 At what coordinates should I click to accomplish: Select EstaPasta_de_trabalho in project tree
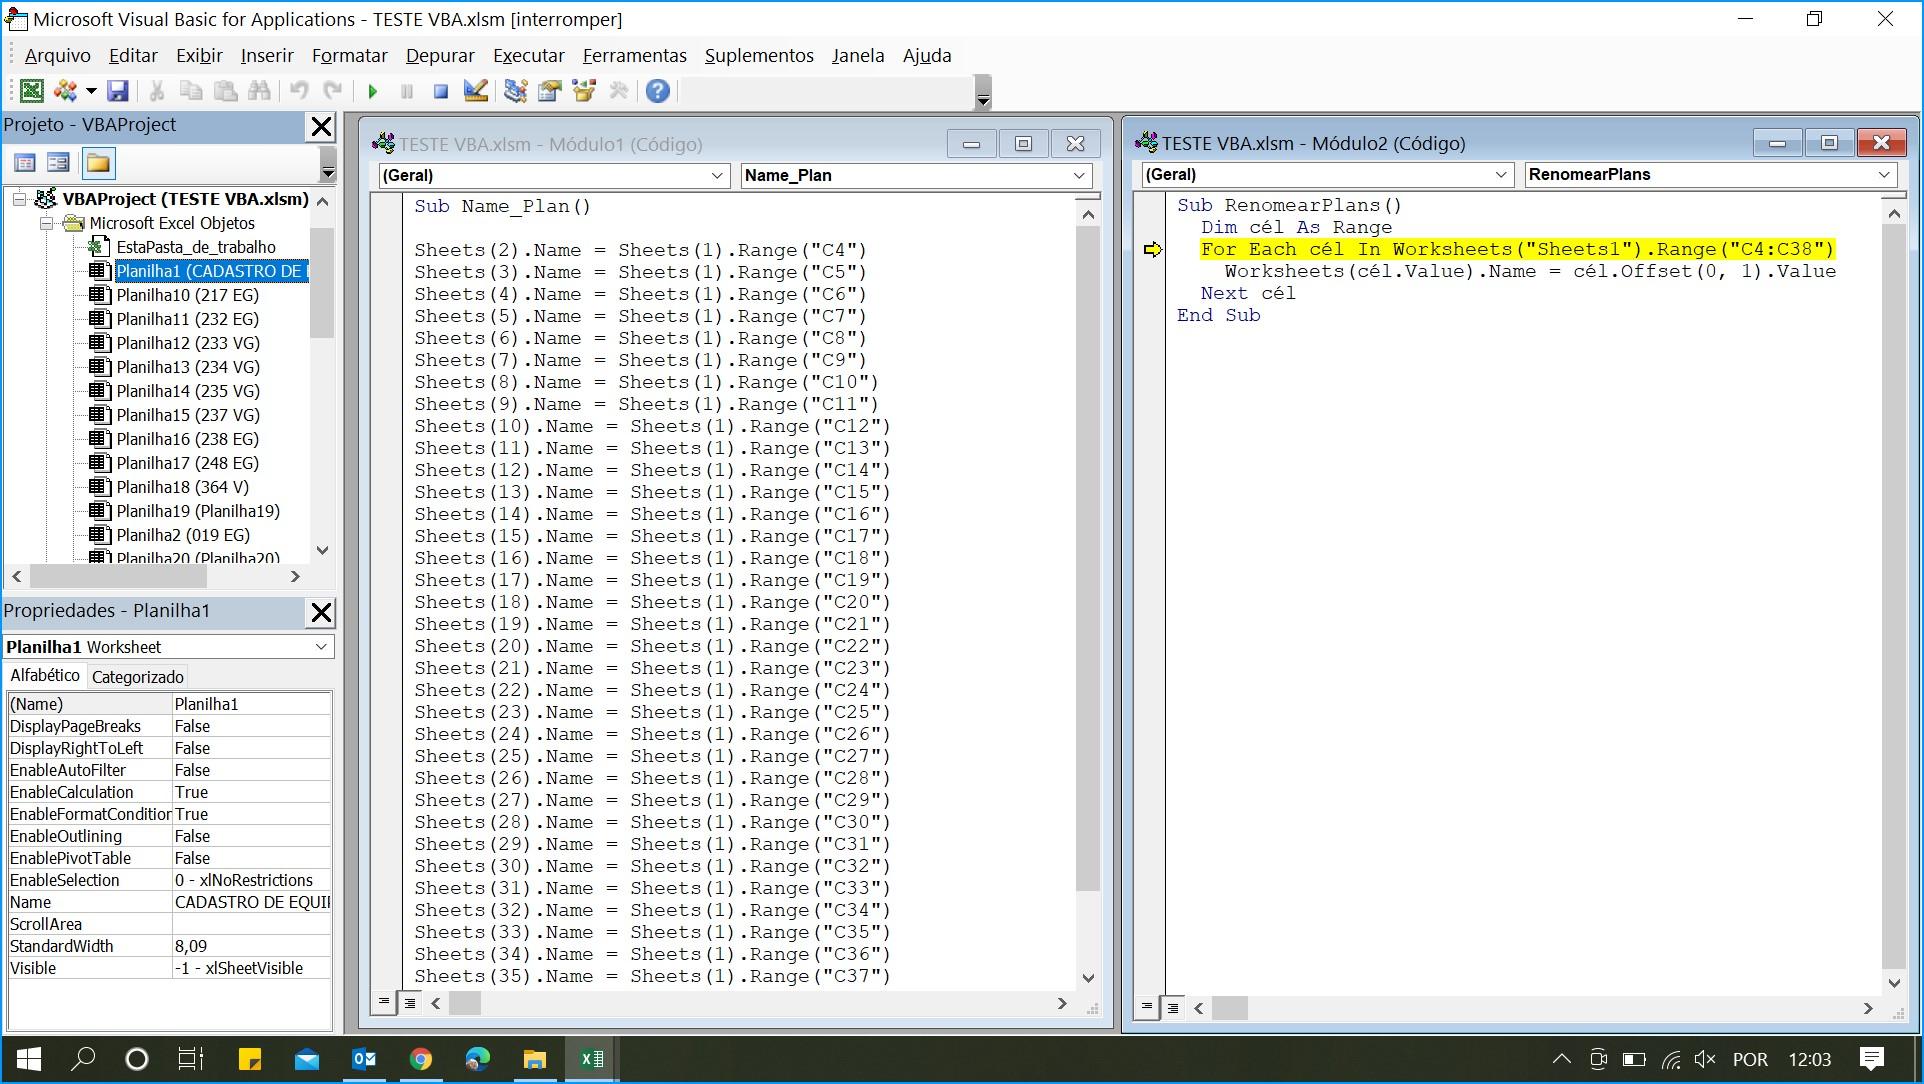tap(196, 247)
